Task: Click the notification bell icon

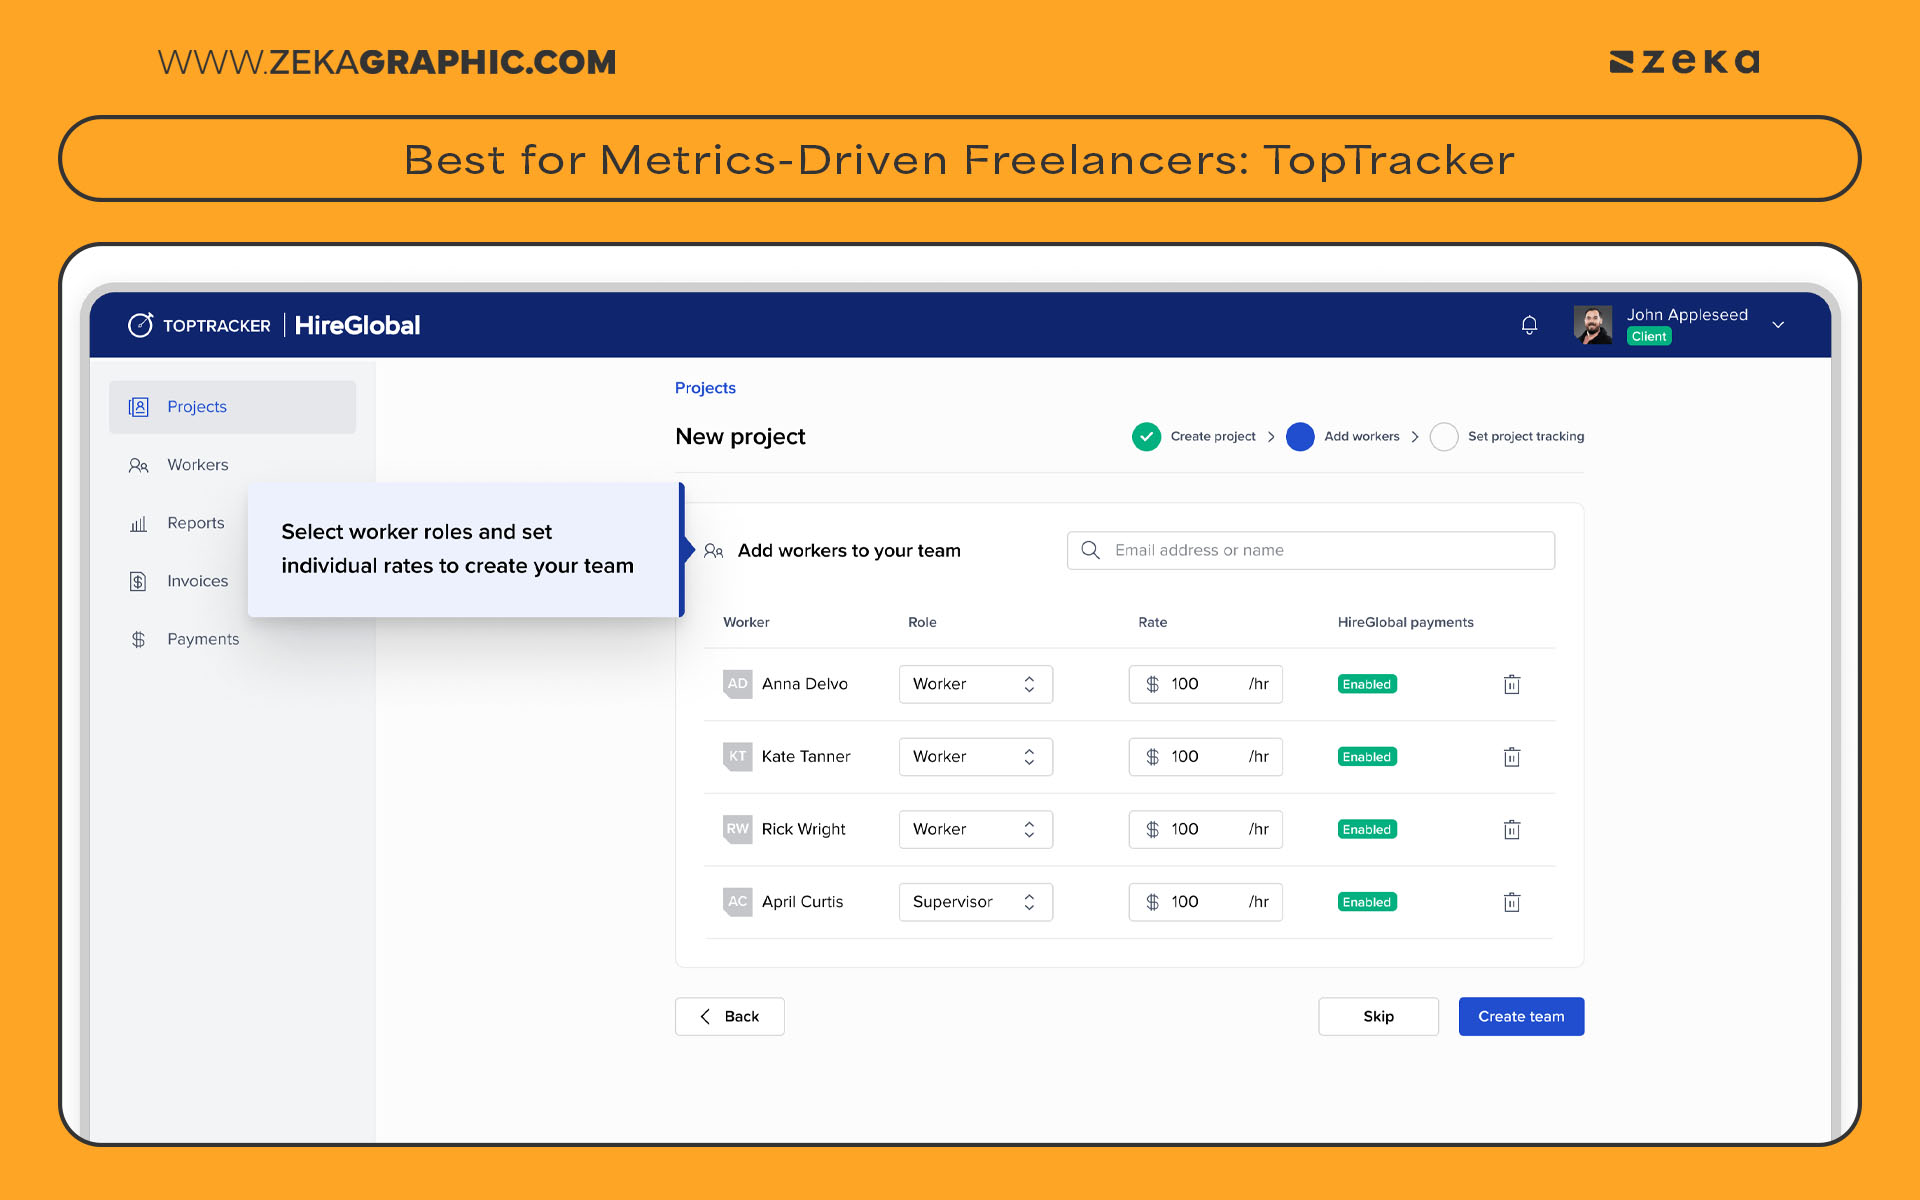Action: point(1529,324)
